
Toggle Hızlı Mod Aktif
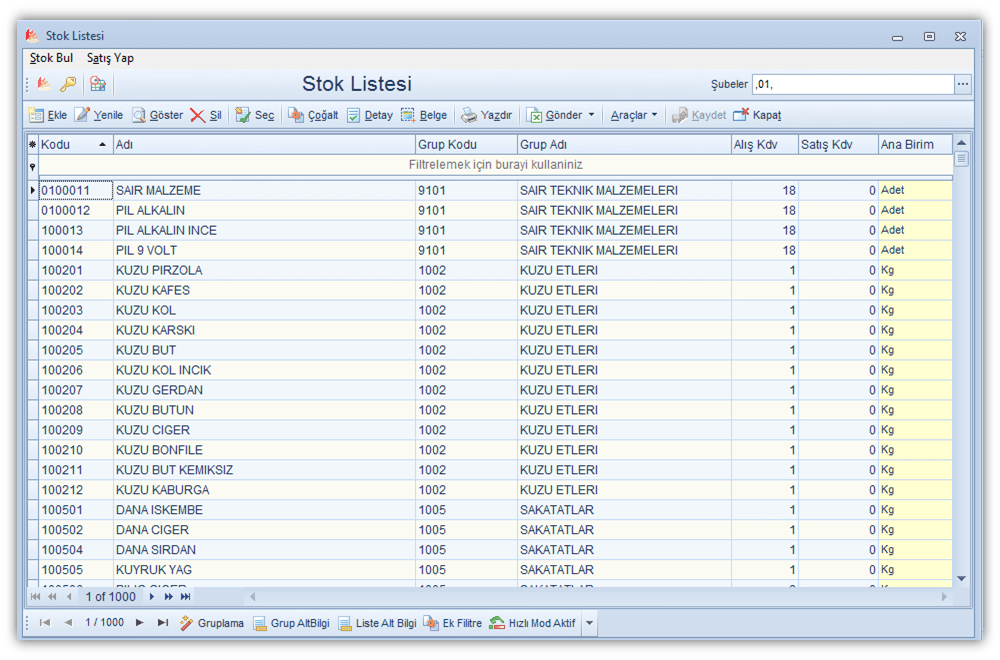[497, 623]
